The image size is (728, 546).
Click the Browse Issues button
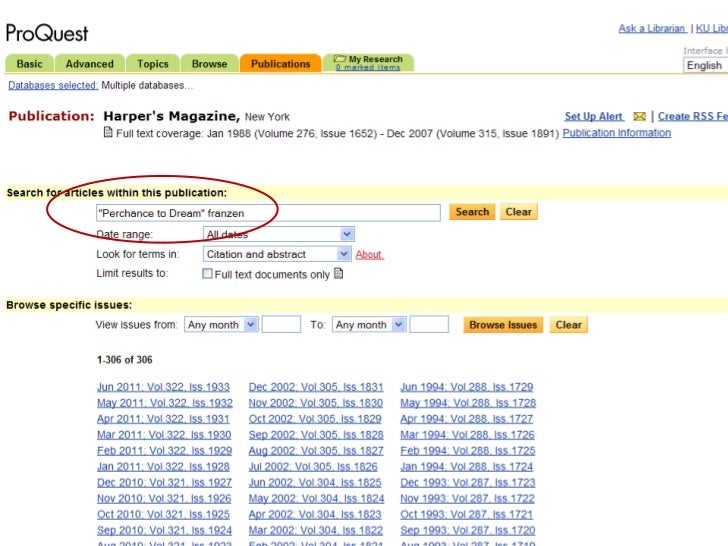[x=503, y=325]
